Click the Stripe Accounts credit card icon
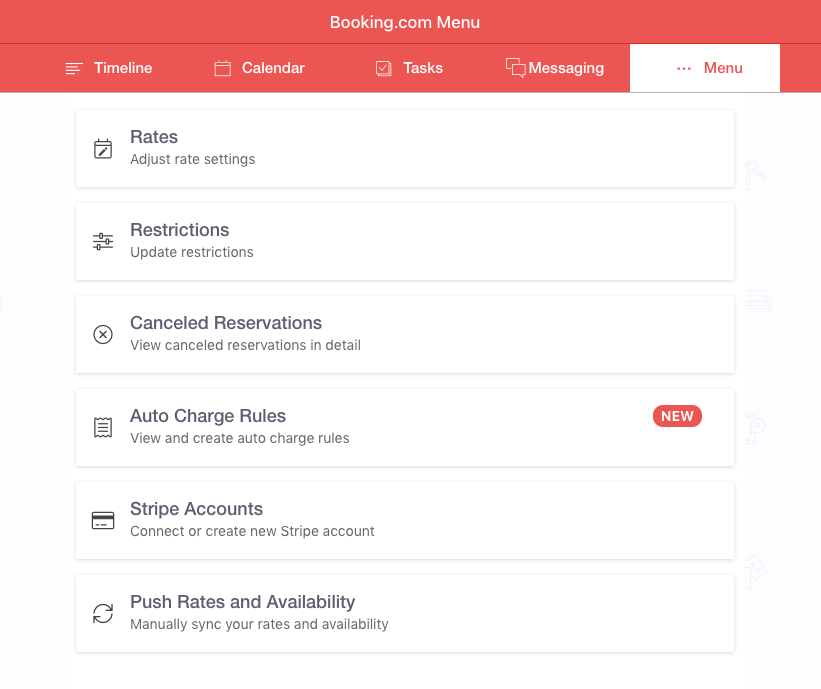Image resolution: width=821 pixels, height=689 pixels. (103, 520)
